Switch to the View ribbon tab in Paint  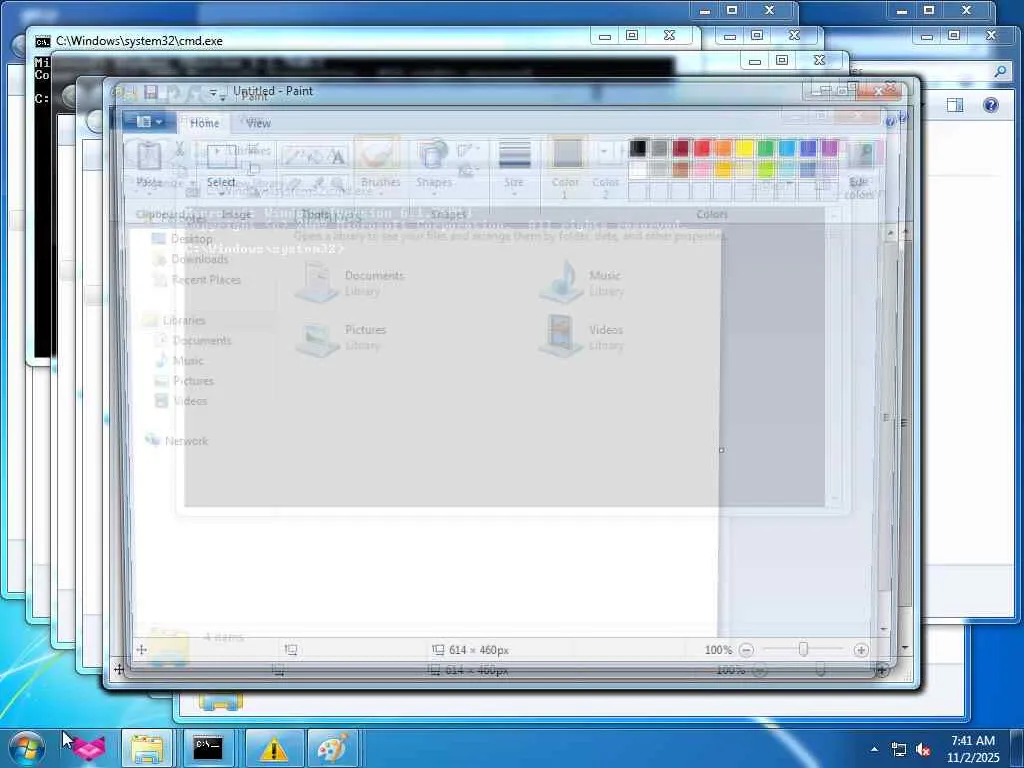(259, 123)
